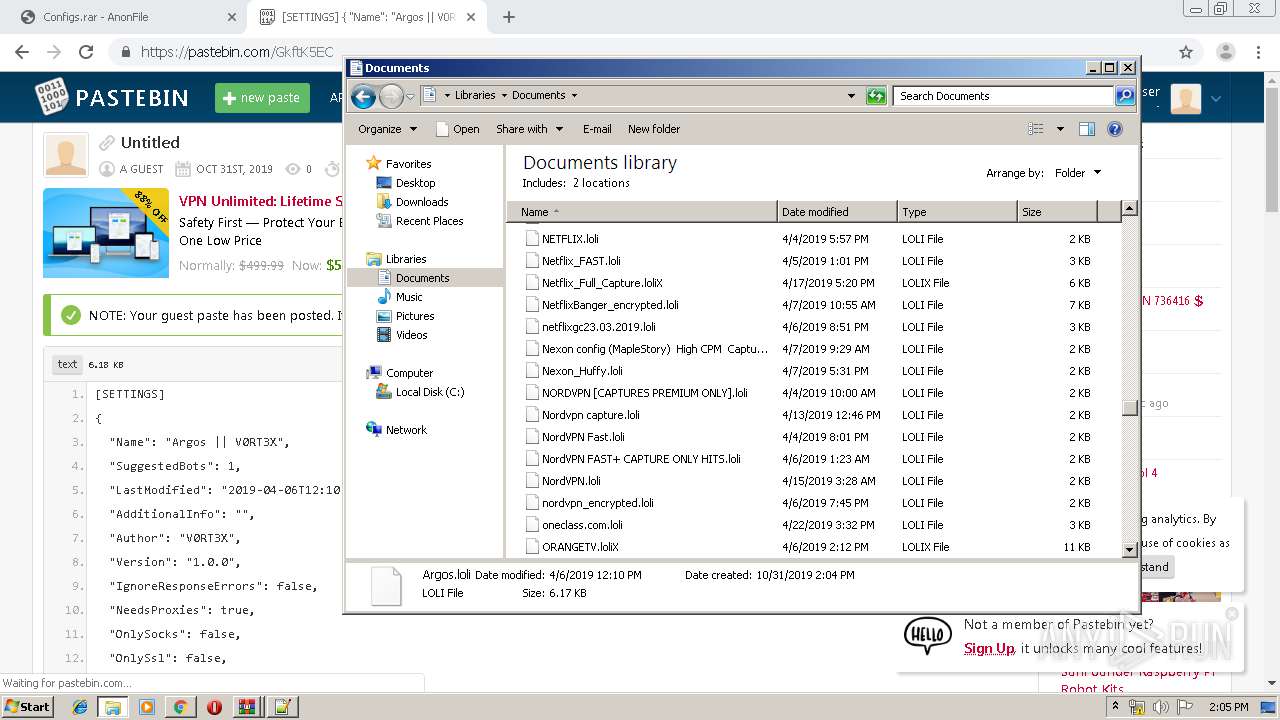Select the Netflix_Full_Capture.loliX file

pos(602,283)
